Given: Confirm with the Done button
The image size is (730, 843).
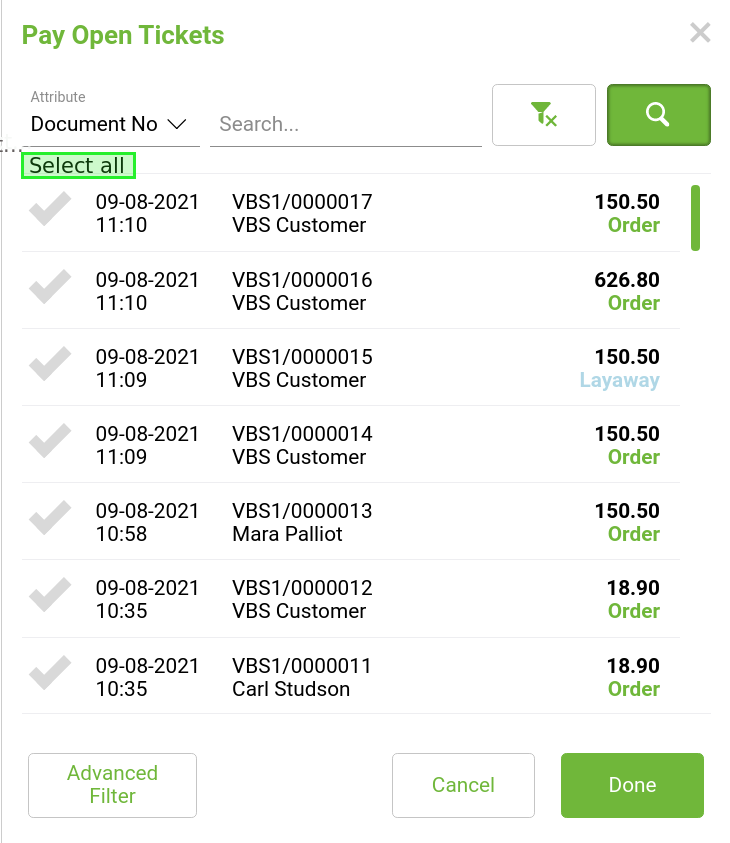Looking at the screenshot, I should coord(632,785).
